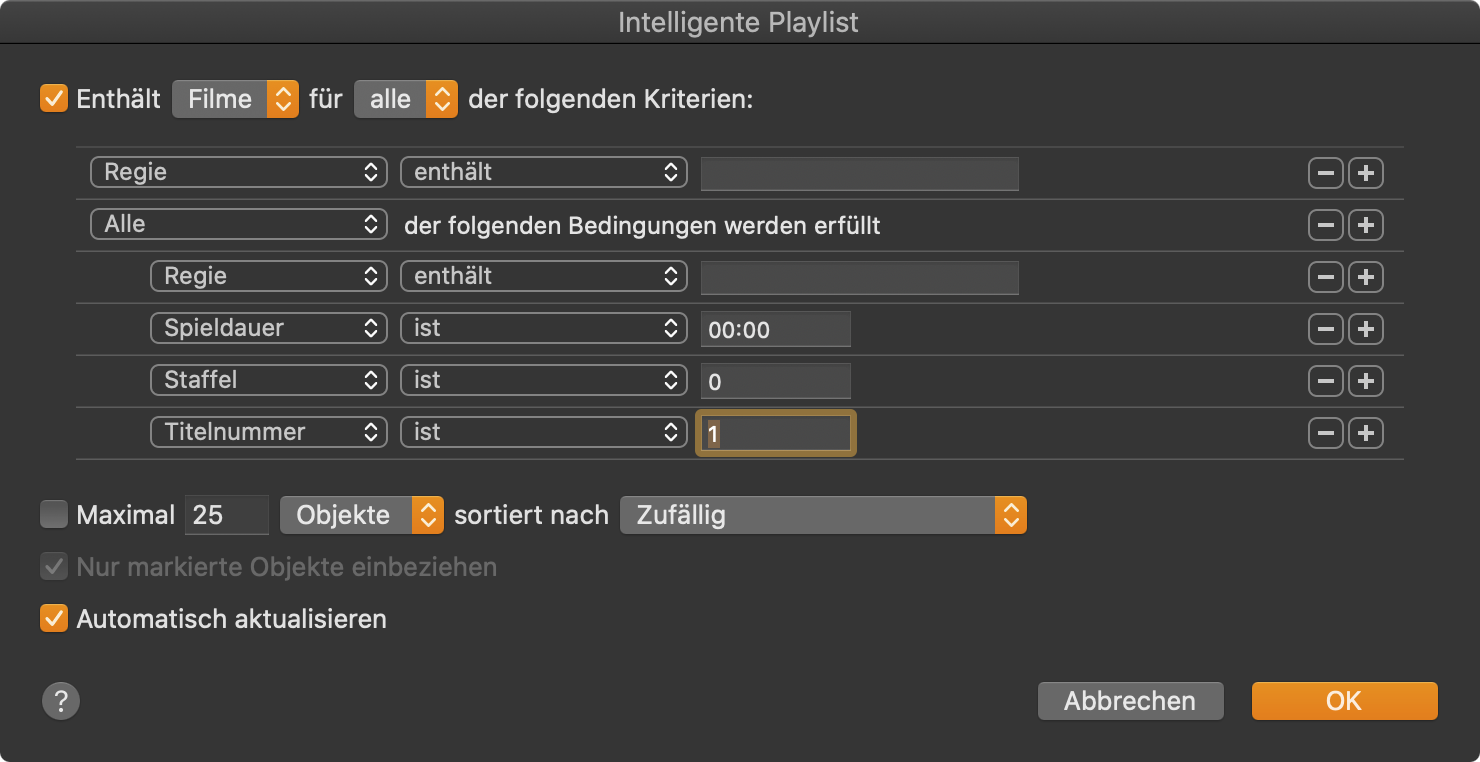This screenshot has height=762, width=1480.
Task: Open the help question mark button
Action: (x=60, y=700)
